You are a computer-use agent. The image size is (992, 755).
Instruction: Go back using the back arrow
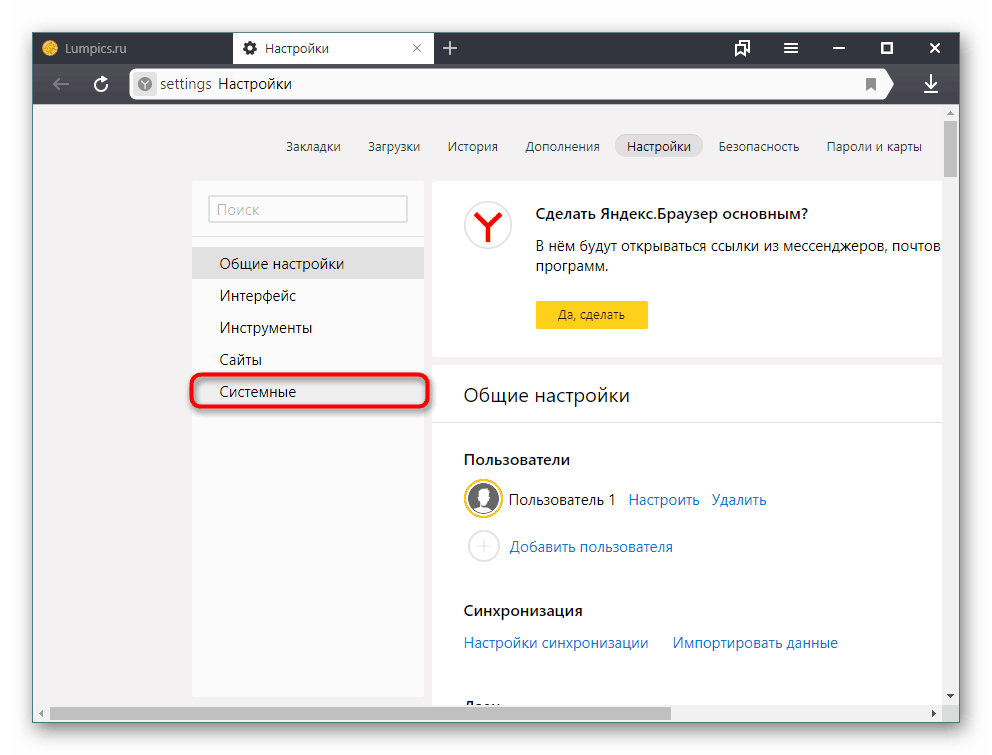point(60,84)
